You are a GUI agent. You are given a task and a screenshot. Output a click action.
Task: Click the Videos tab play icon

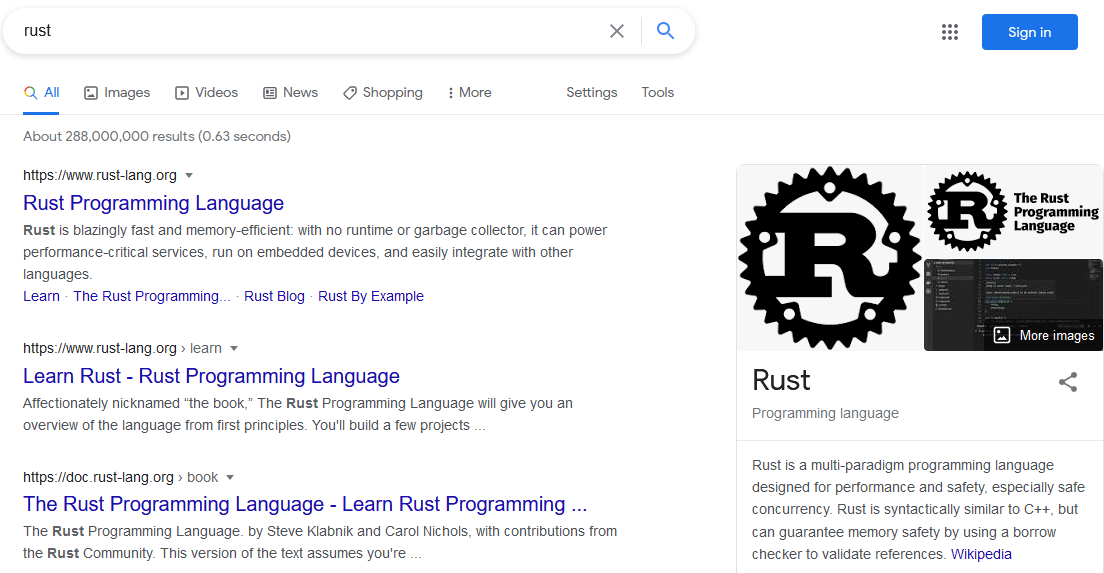click(x=182, y=93)
